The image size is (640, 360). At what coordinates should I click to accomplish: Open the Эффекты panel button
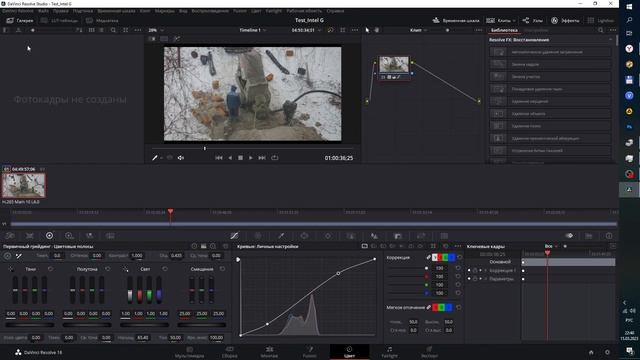(565, 20)
